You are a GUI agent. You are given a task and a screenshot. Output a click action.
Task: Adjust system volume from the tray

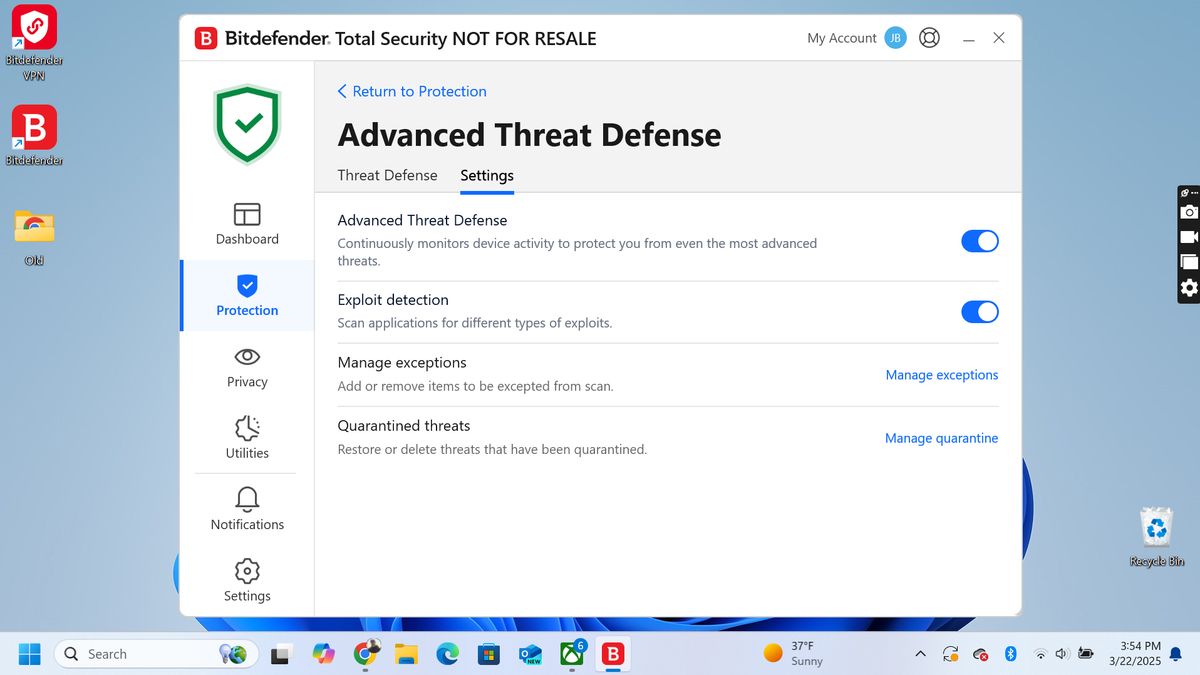1060,653
